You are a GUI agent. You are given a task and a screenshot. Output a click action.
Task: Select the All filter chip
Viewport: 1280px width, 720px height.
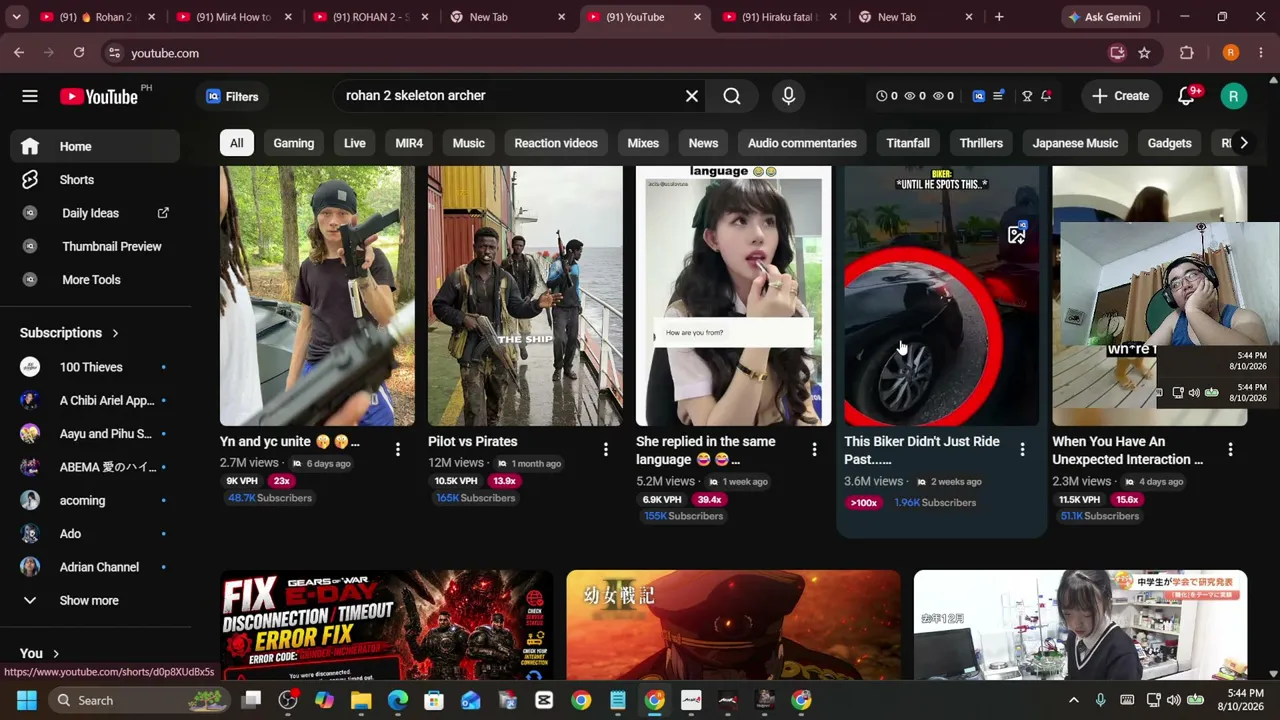pos(236,143)
